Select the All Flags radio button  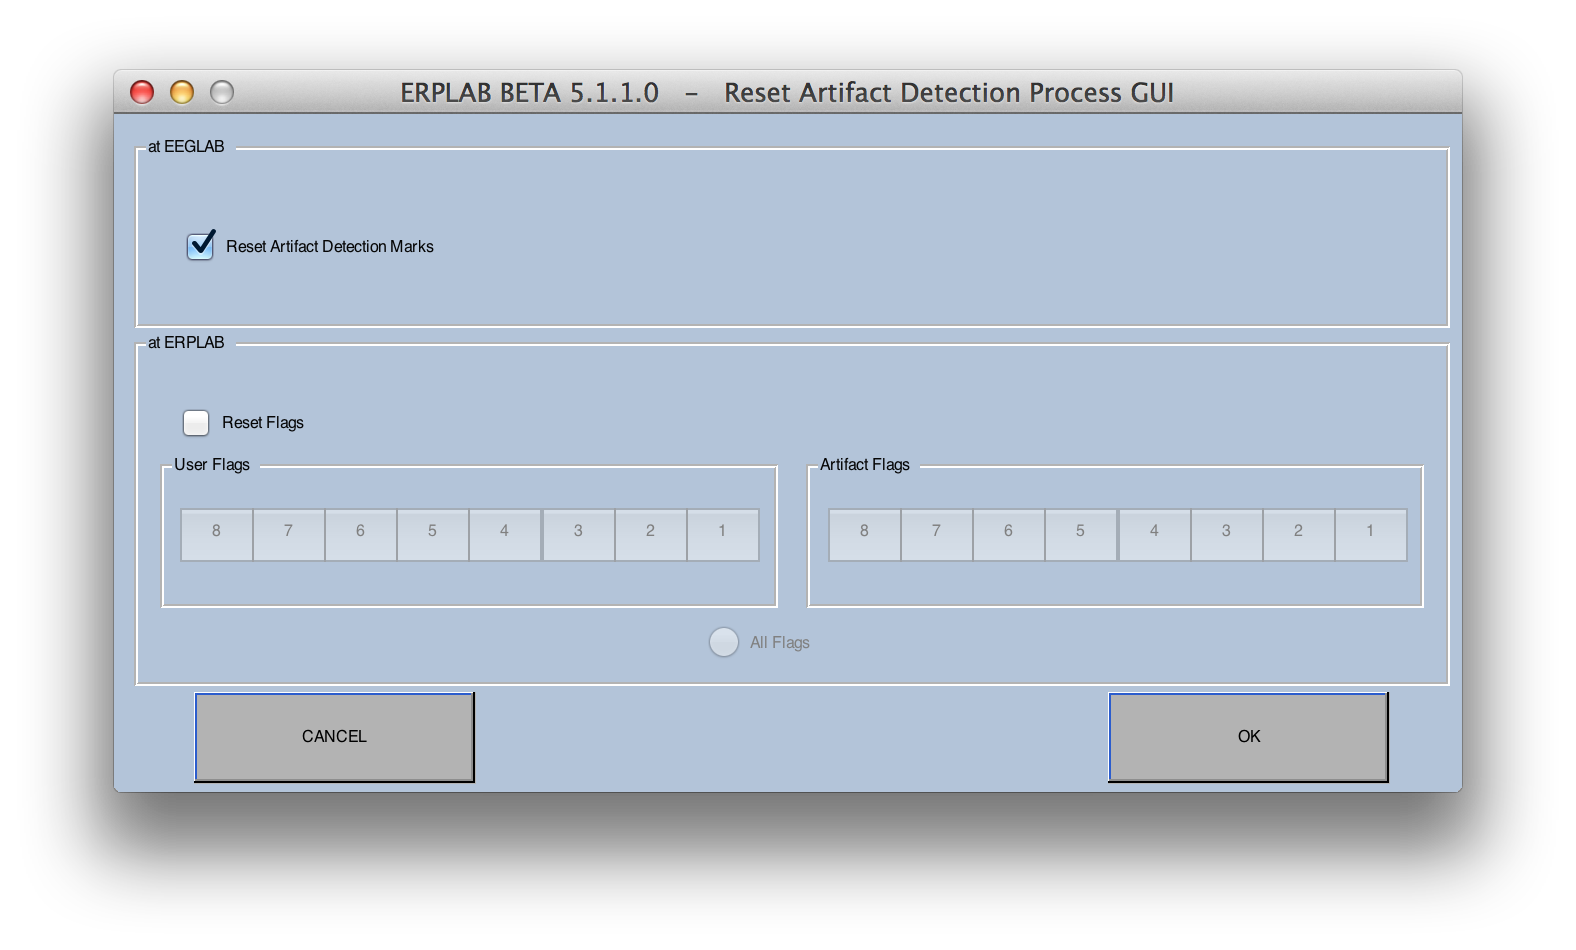(724, 642)
